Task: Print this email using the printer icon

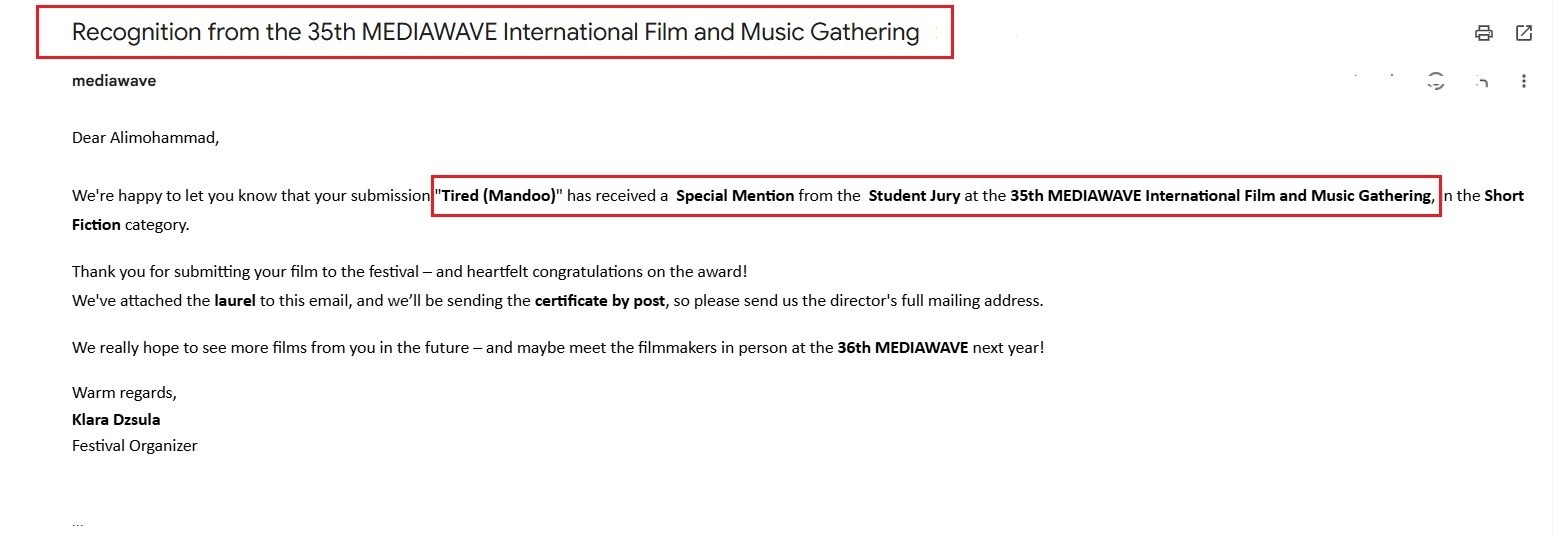Action: (x=1483, y=33)
